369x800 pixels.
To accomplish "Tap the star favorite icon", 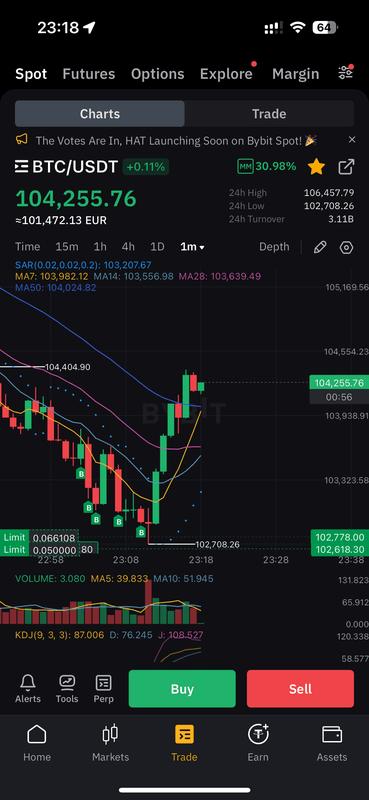I will (316, 167).
